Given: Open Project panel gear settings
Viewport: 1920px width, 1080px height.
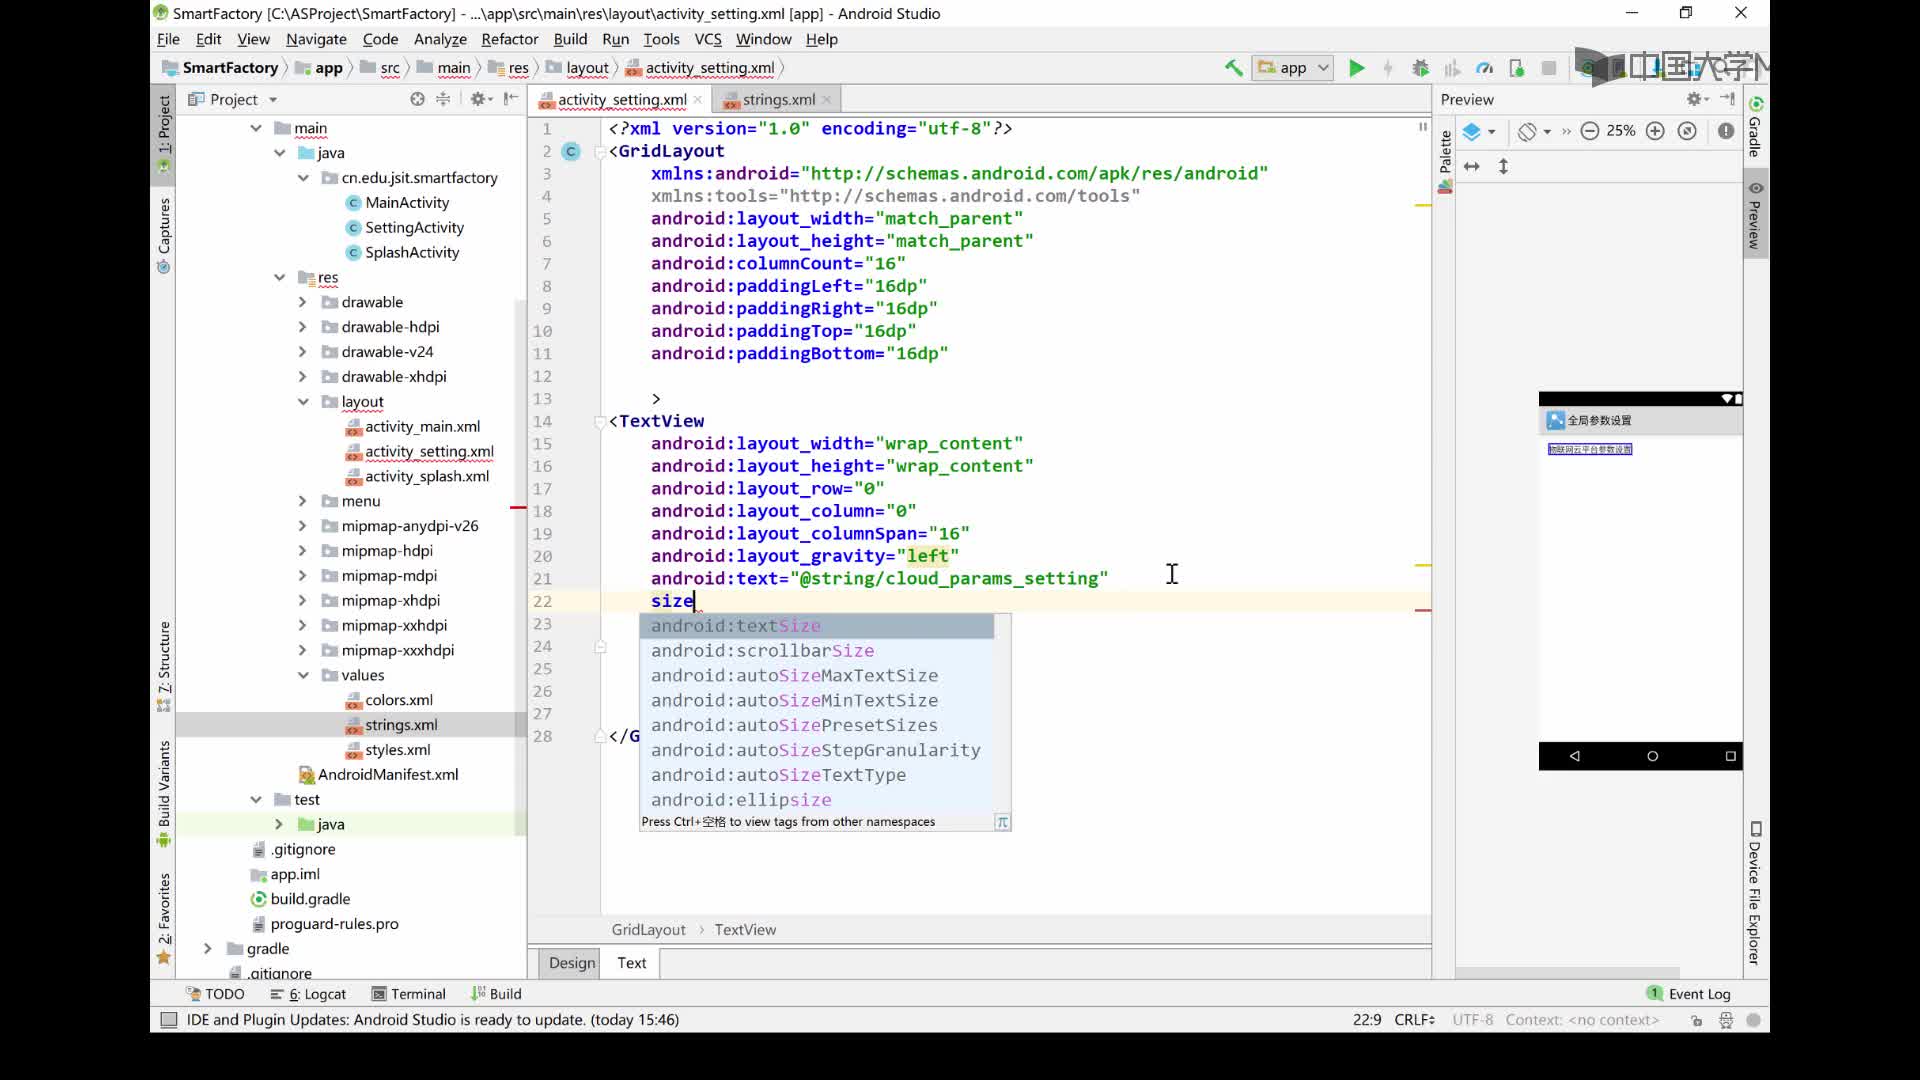Looking at the screenshot, I should coord(481,99).
